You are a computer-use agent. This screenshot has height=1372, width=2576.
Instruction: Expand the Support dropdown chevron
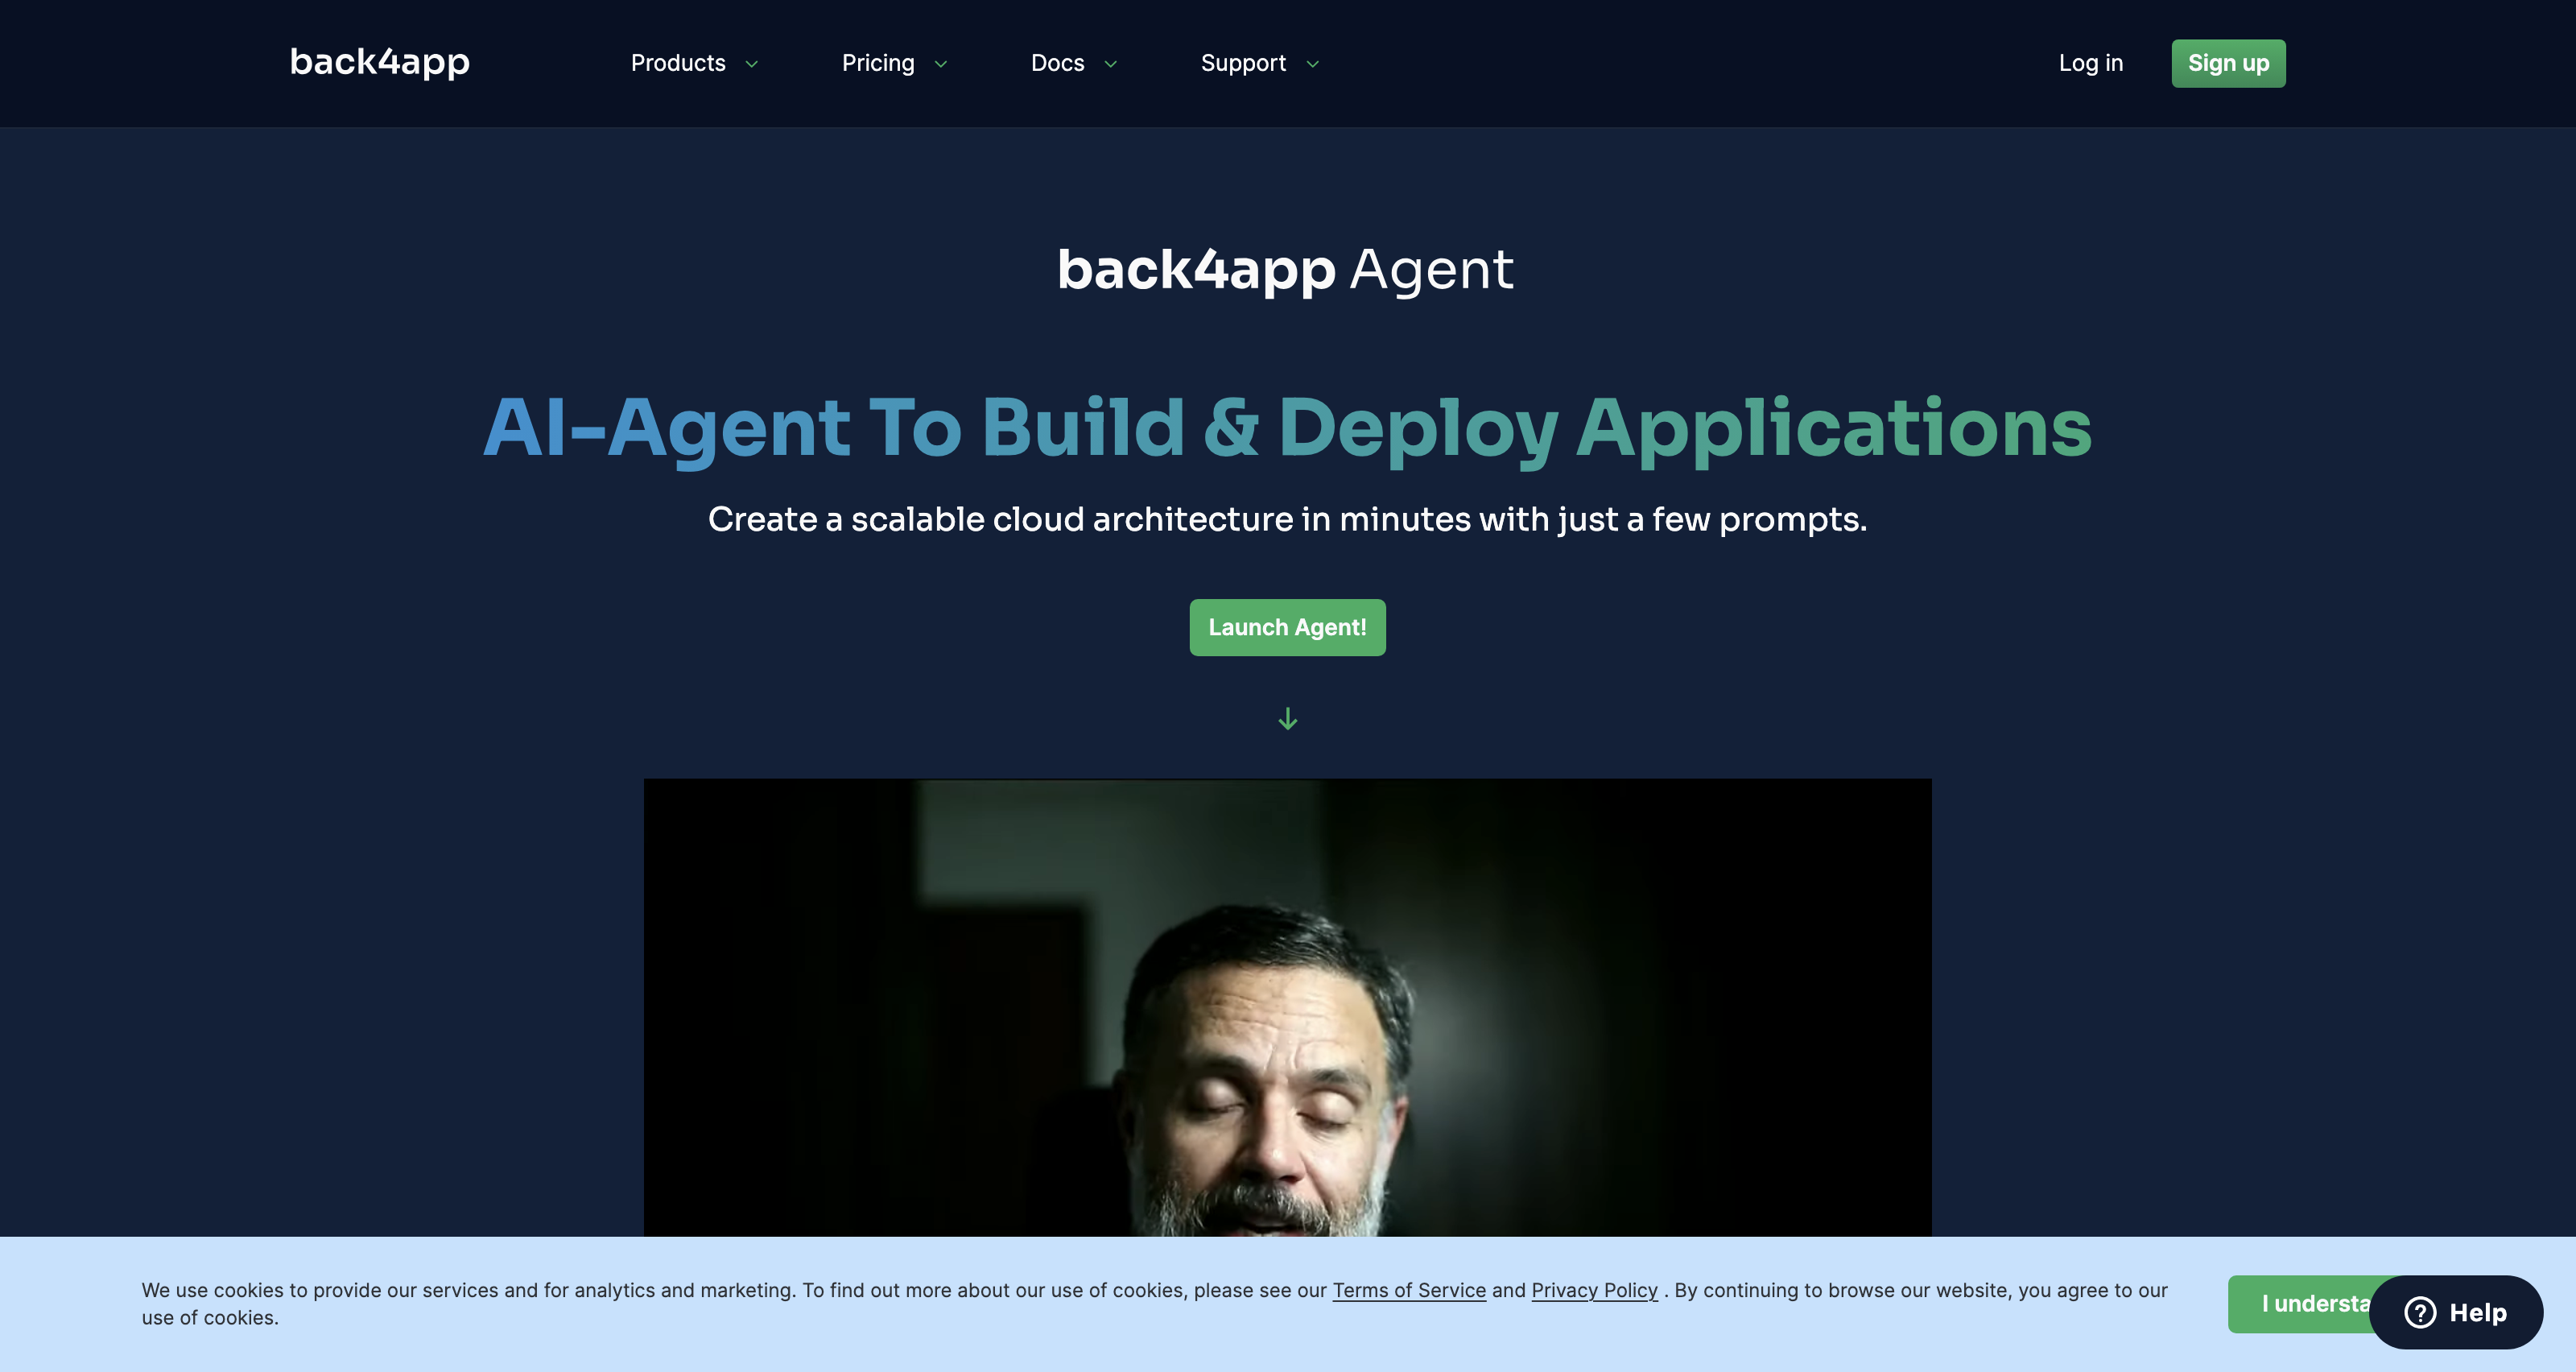pos(1313,64)
